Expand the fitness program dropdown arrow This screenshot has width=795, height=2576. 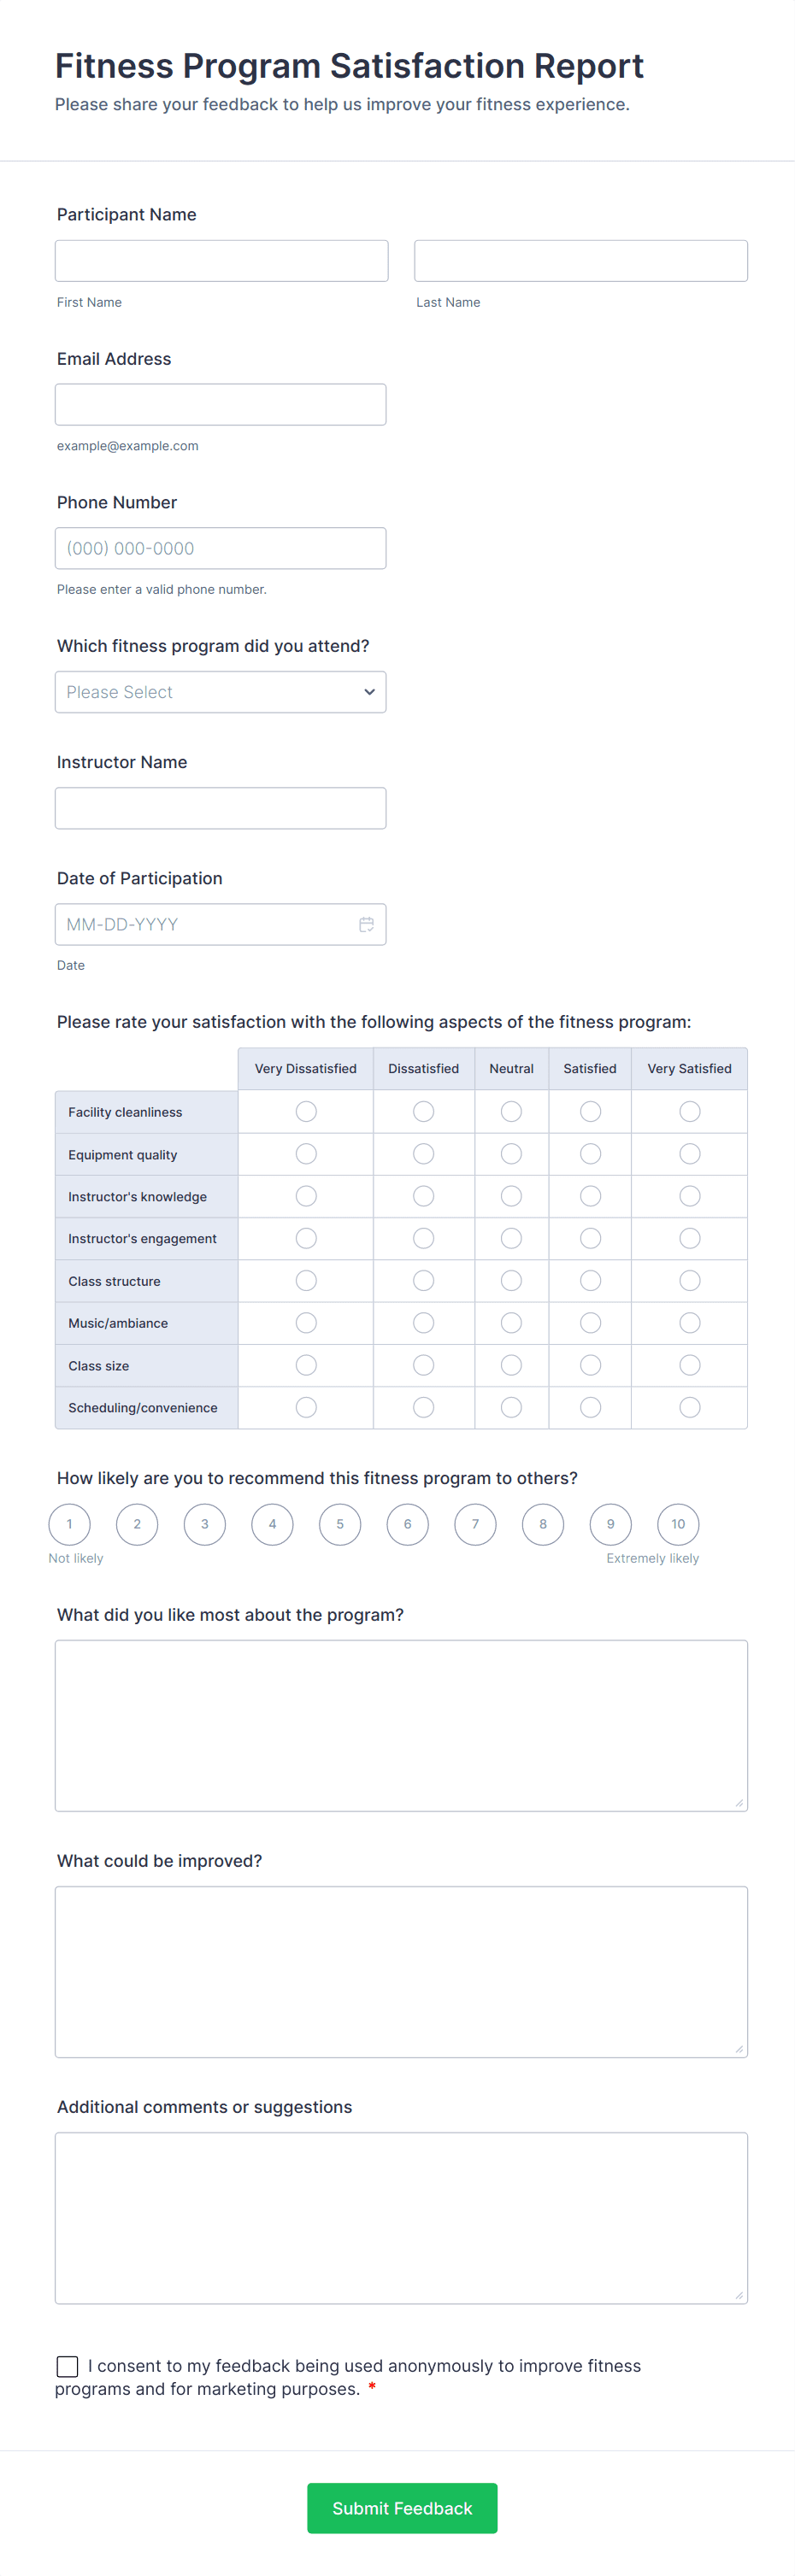click(369, 692)
